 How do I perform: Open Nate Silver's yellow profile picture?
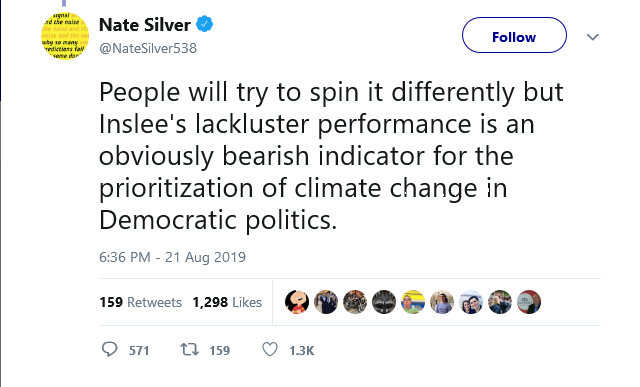click(x=65, y=36)
